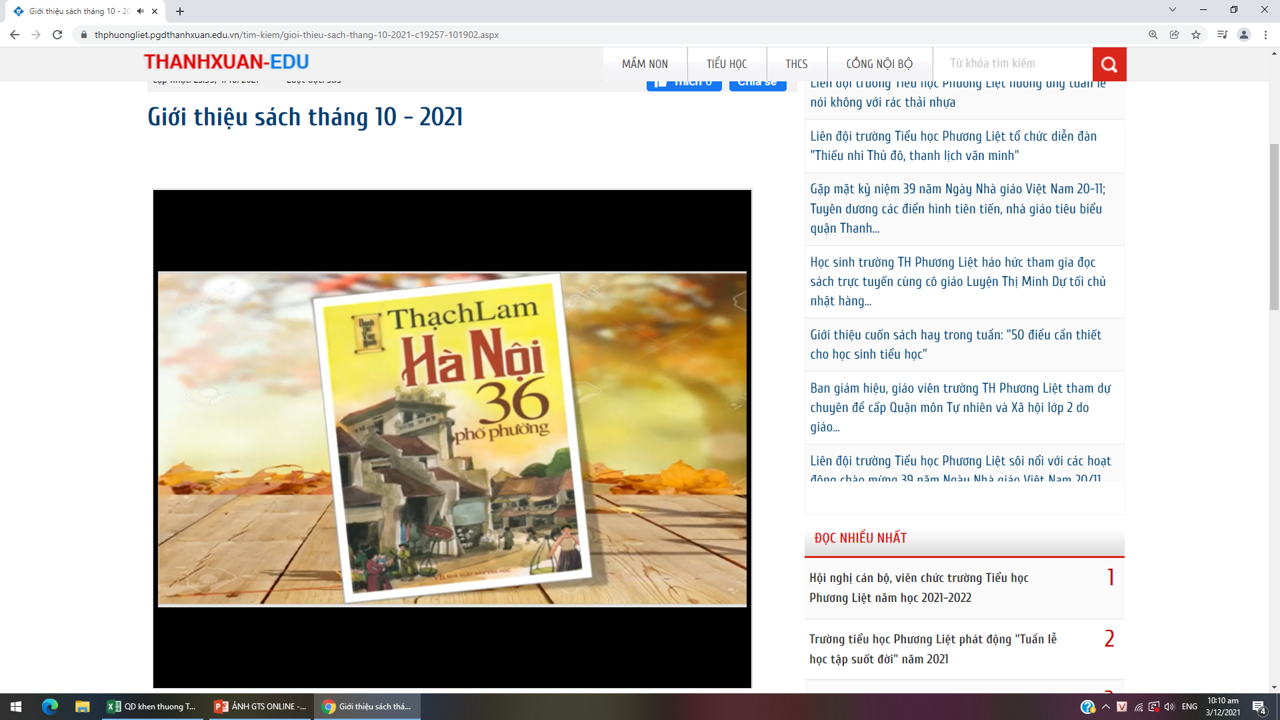This screenshot has height=720, width=1280.
Task: Open the THCS menu
Action: coord(797,64)
